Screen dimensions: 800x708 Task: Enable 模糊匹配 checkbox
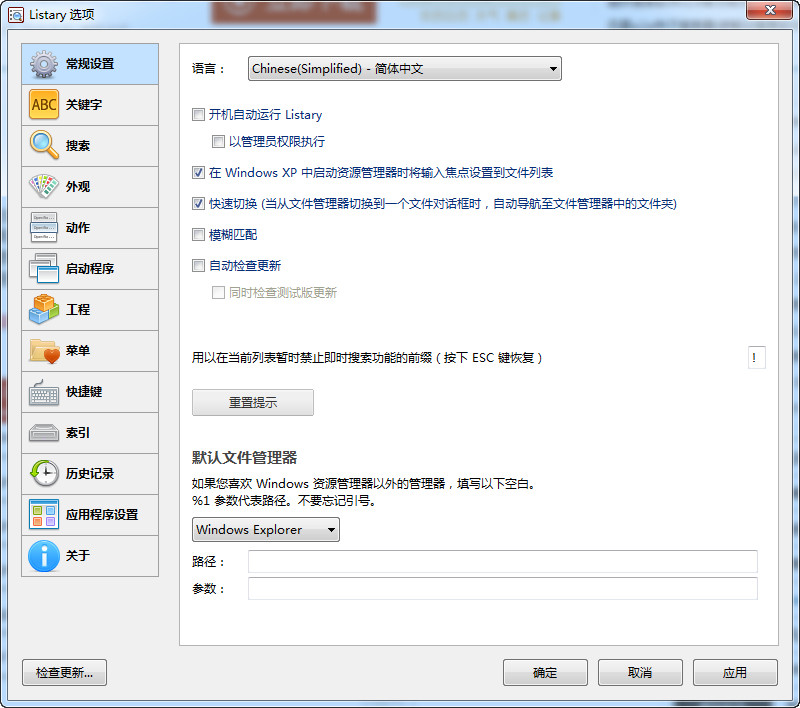(x=198, y=235)
